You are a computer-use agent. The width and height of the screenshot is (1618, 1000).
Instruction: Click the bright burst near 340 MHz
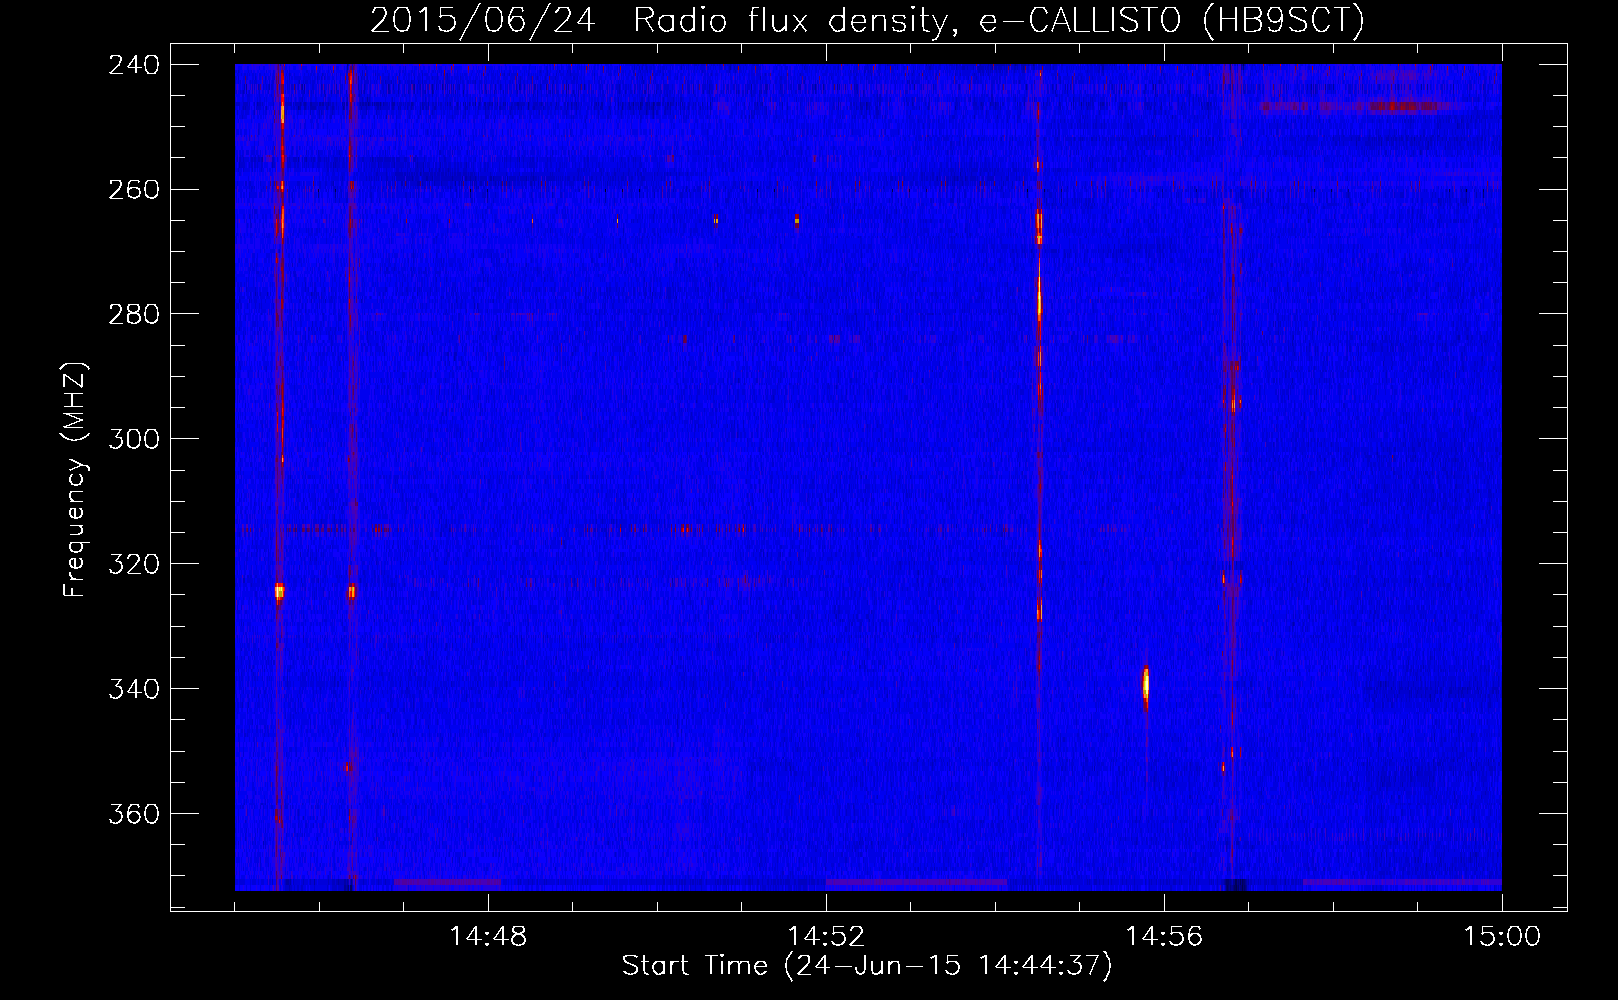[1146, 686]
